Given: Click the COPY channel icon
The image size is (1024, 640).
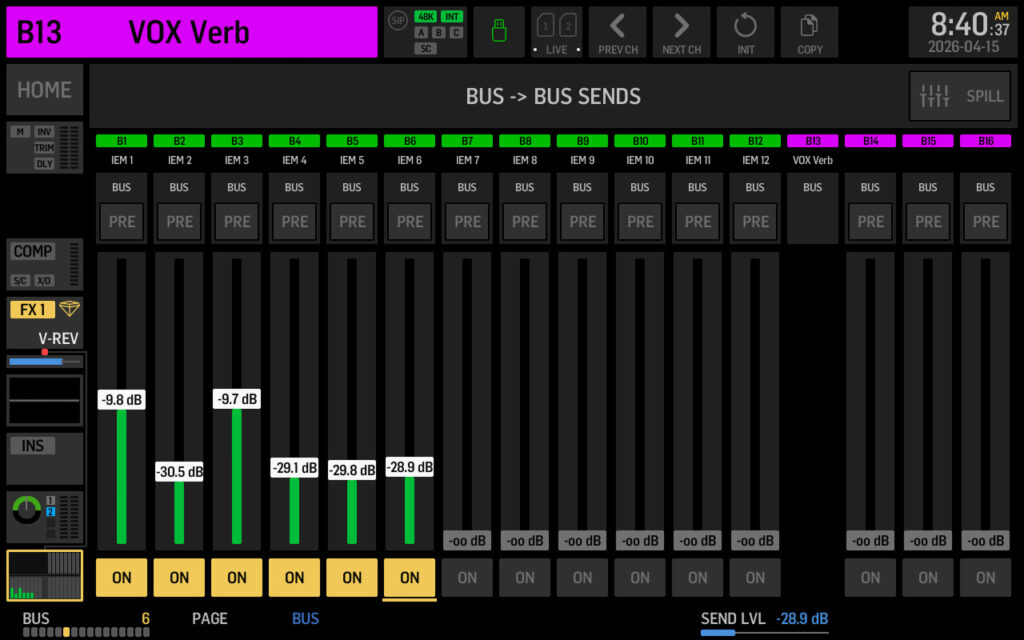Looking at the screenshot, I should click(x=809, y=32).
